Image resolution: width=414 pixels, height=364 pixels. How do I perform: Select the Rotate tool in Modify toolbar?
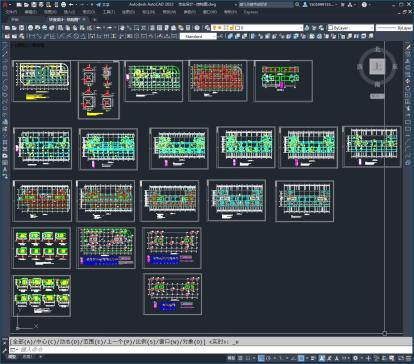coord(408,88)
